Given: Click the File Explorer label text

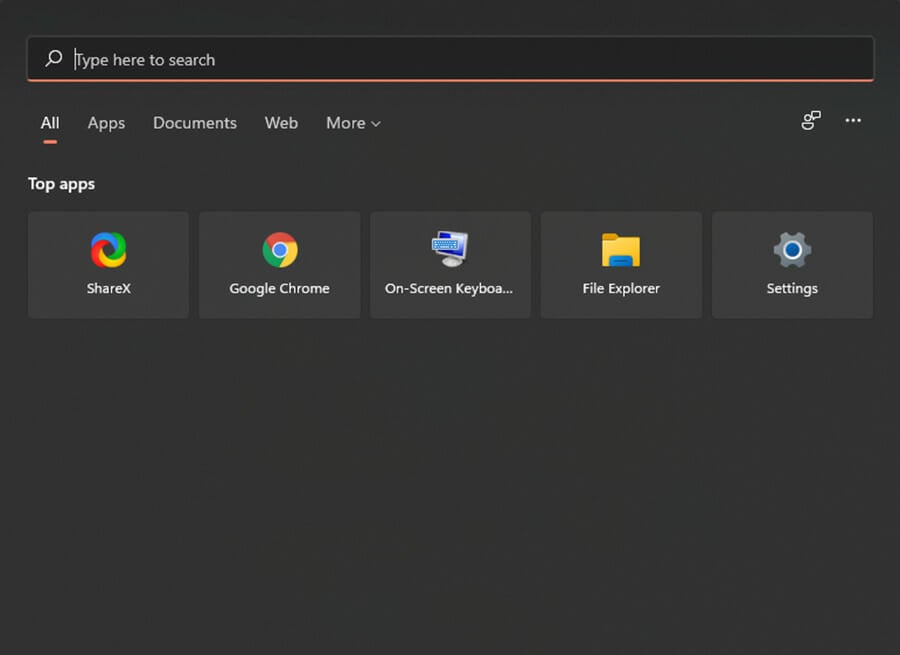Looking at the screenshot, I should 621,289.
